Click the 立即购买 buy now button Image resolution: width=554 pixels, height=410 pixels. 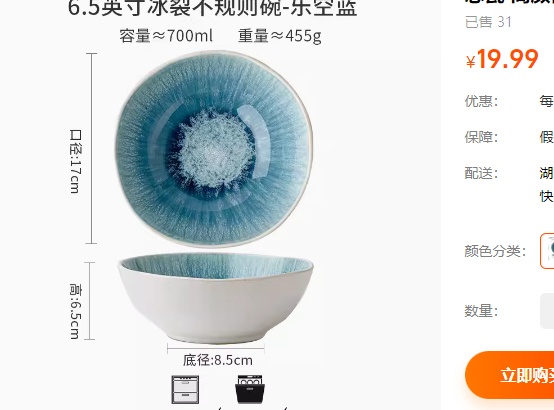tap(510, 375)
